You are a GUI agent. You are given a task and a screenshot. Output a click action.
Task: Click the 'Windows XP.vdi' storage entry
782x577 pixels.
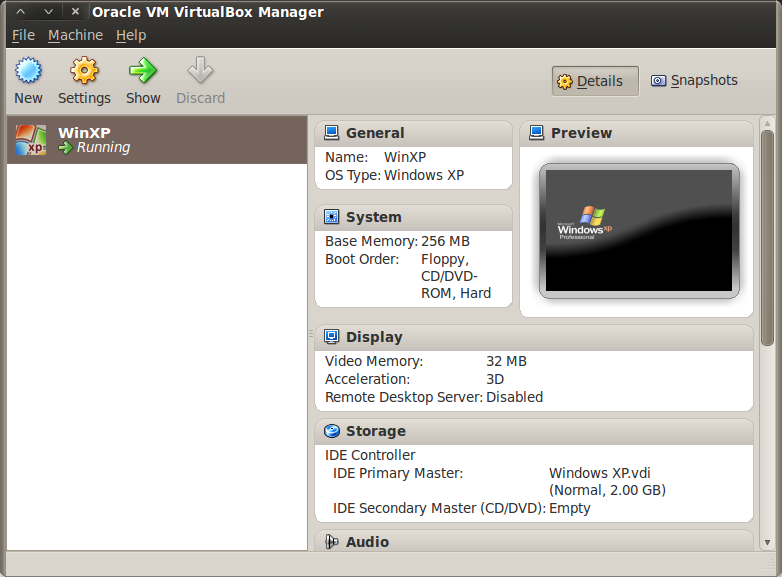599,473
